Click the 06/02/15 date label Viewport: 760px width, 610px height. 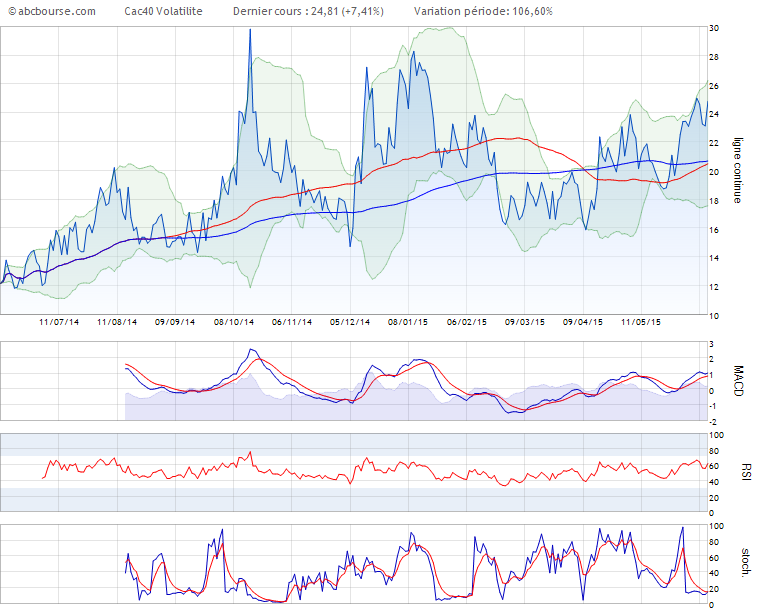click(467, 322)
